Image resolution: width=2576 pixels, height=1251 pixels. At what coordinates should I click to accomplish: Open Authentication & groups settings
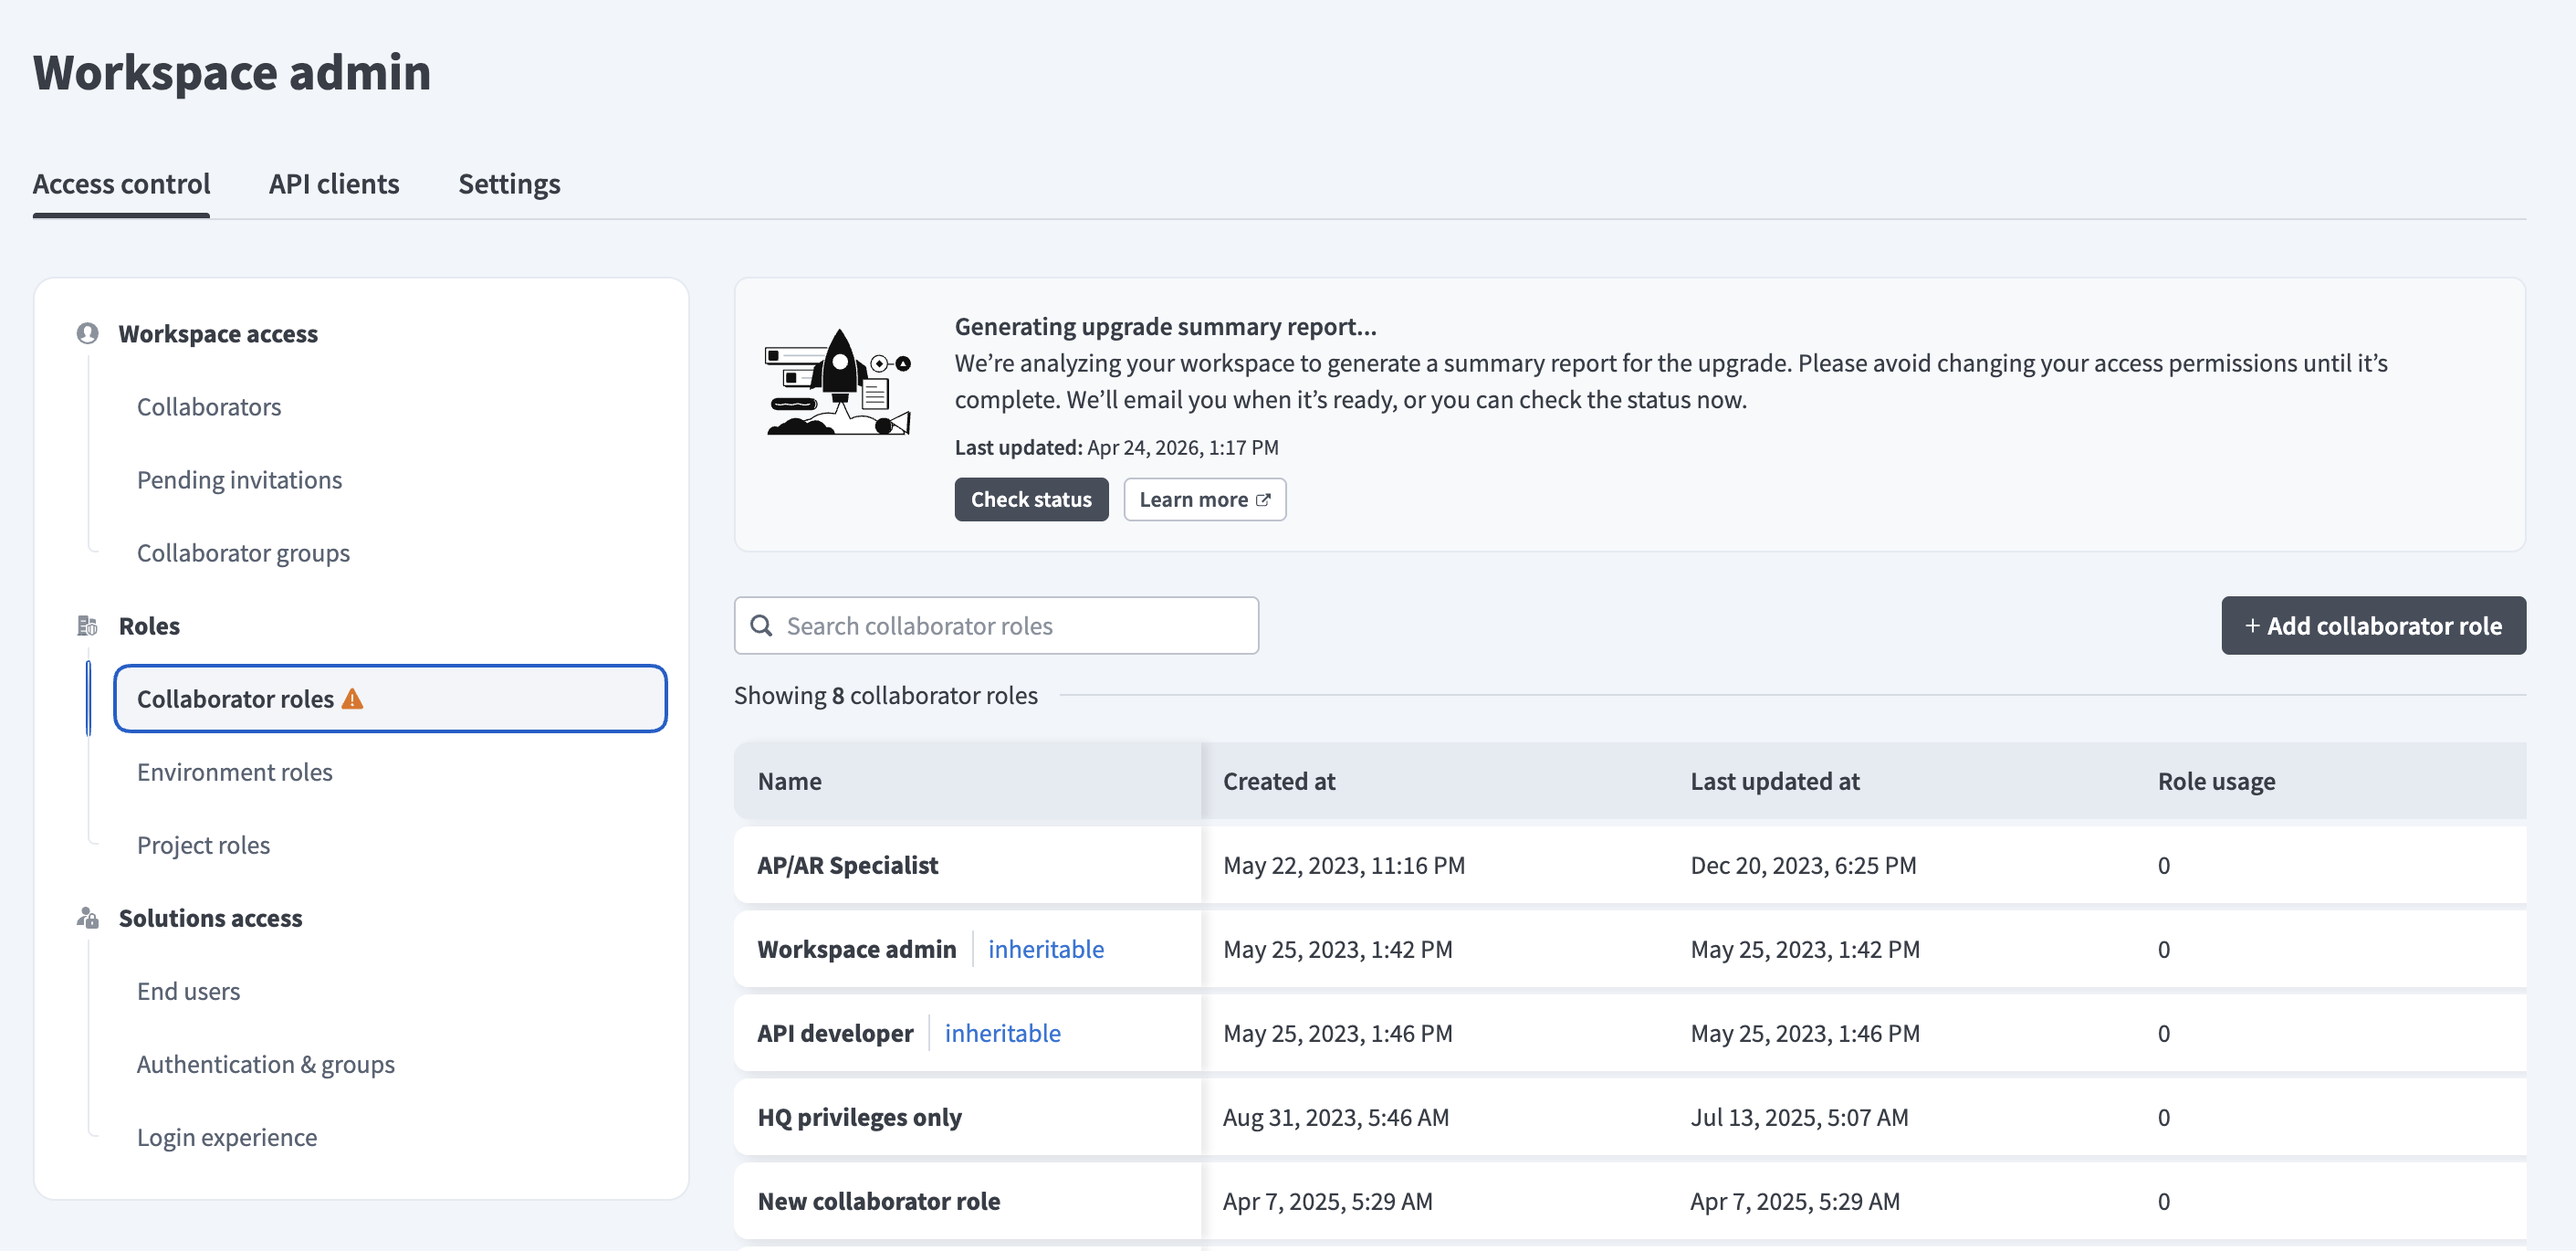click(x=266, y=1064)
